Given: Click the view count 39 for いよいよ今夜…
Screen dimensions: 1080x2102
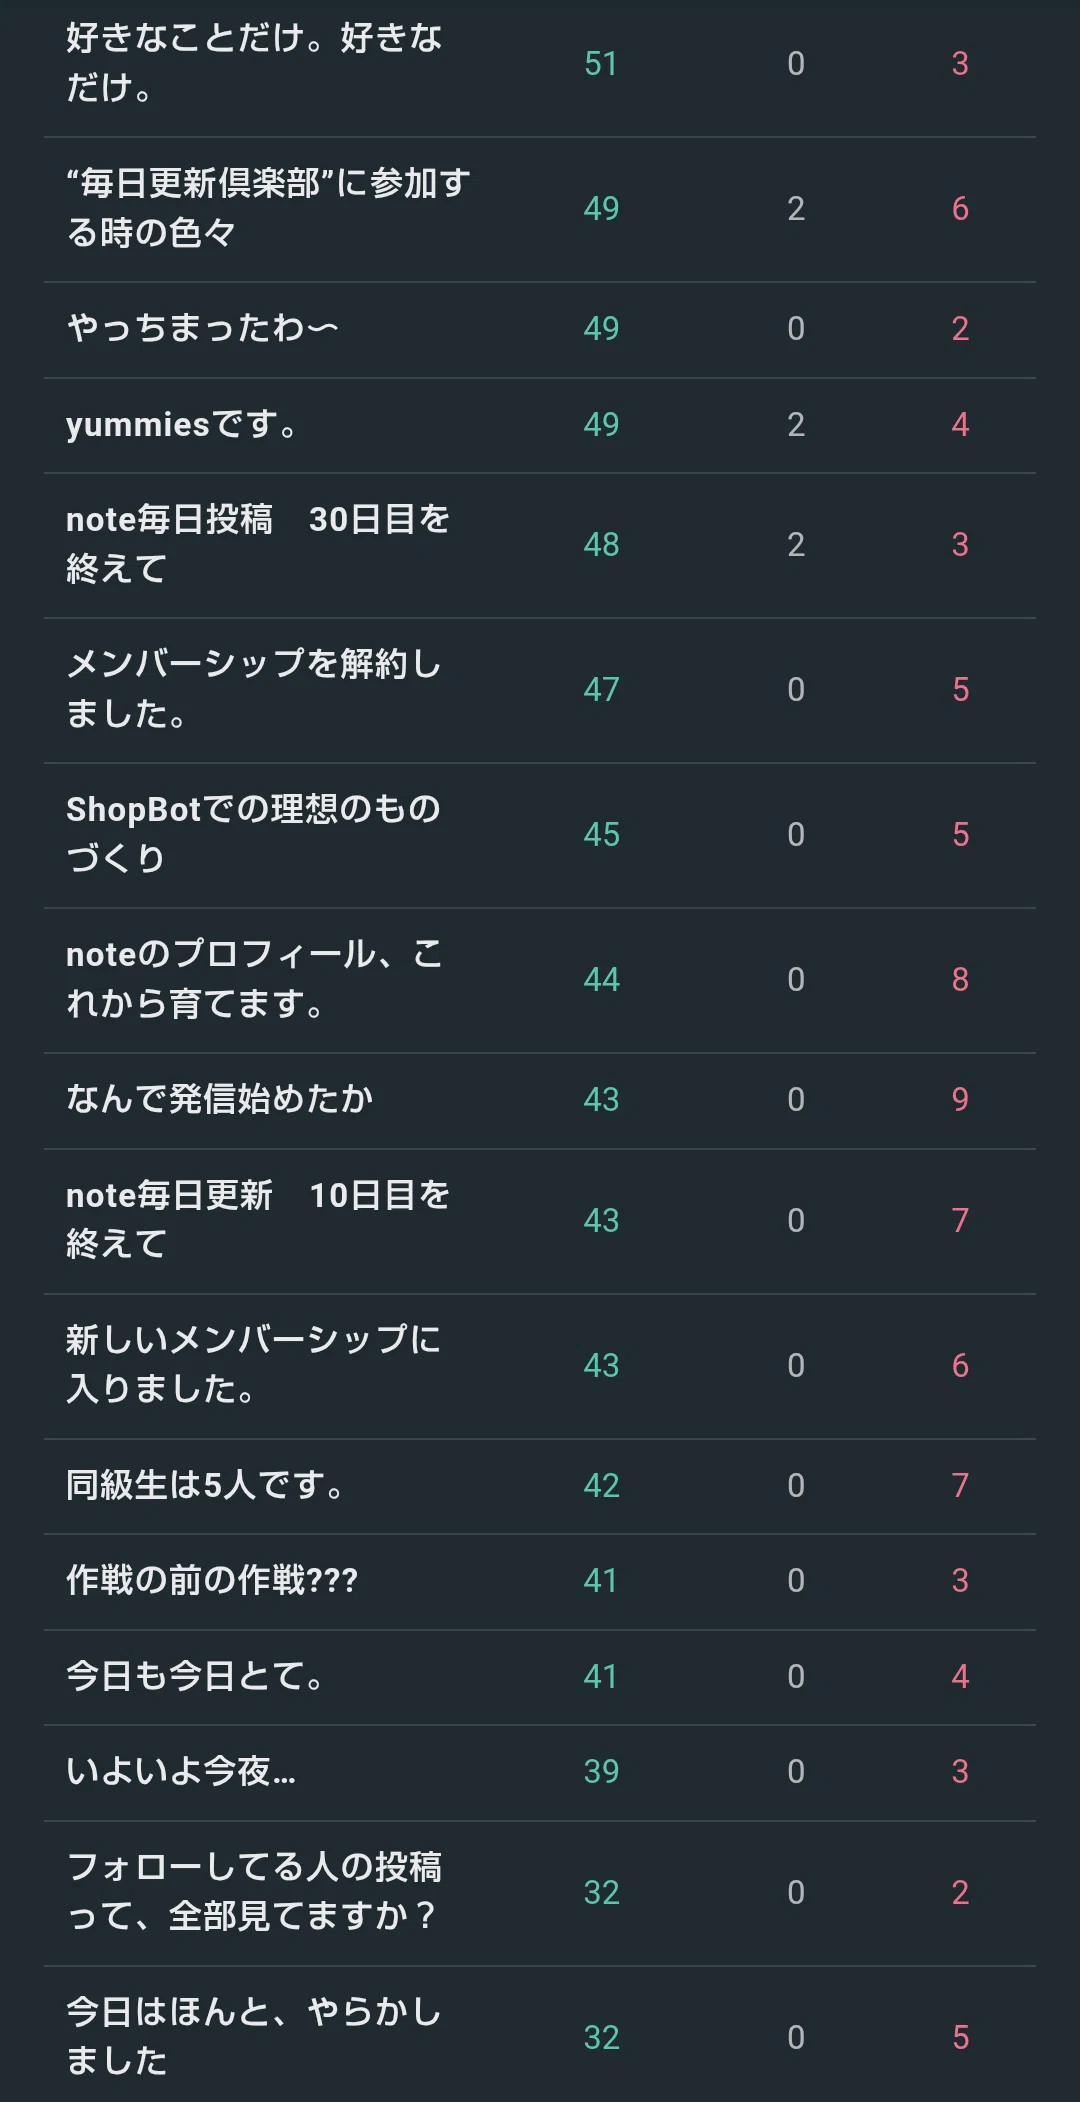Looking at the screenshot, I should (x=601, y=1771).
